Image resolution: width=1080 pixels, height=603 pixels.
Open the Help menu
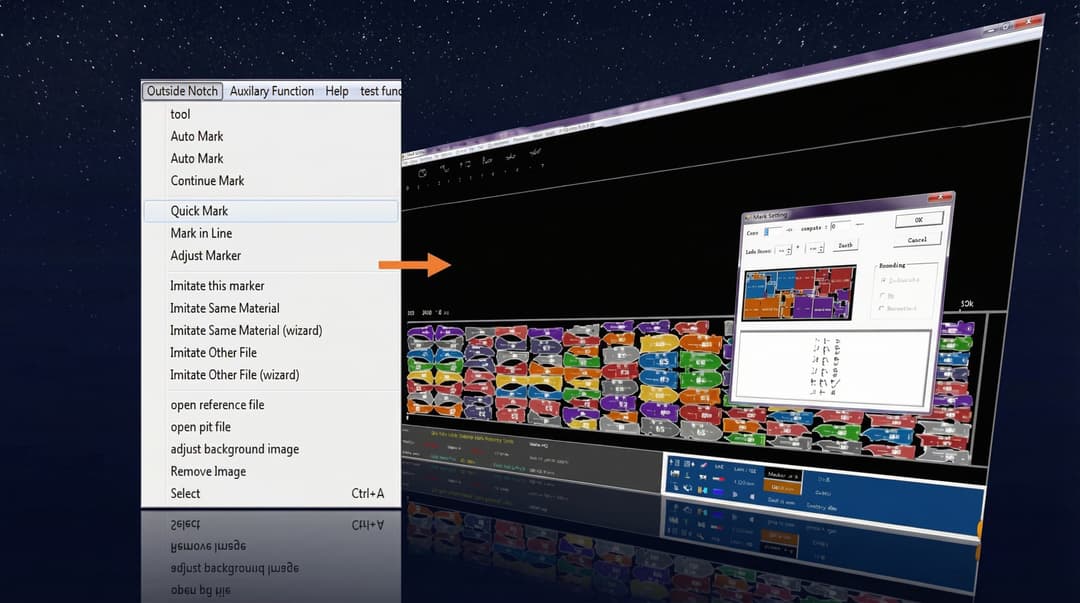coord(337,91)
